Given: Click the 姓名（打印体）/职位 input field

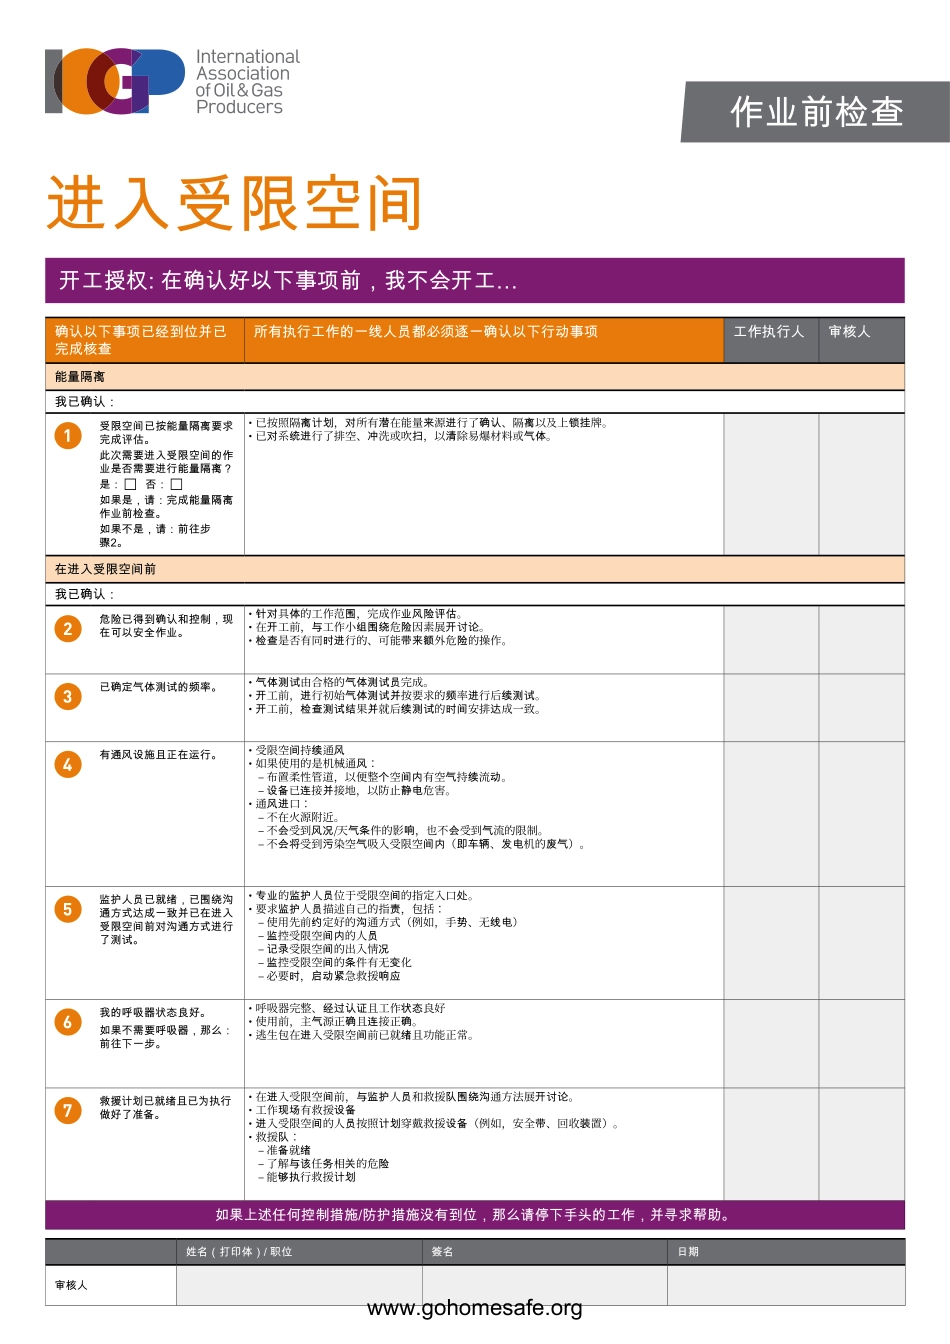Looking at the screenshot, I should tap(299, 1285).
